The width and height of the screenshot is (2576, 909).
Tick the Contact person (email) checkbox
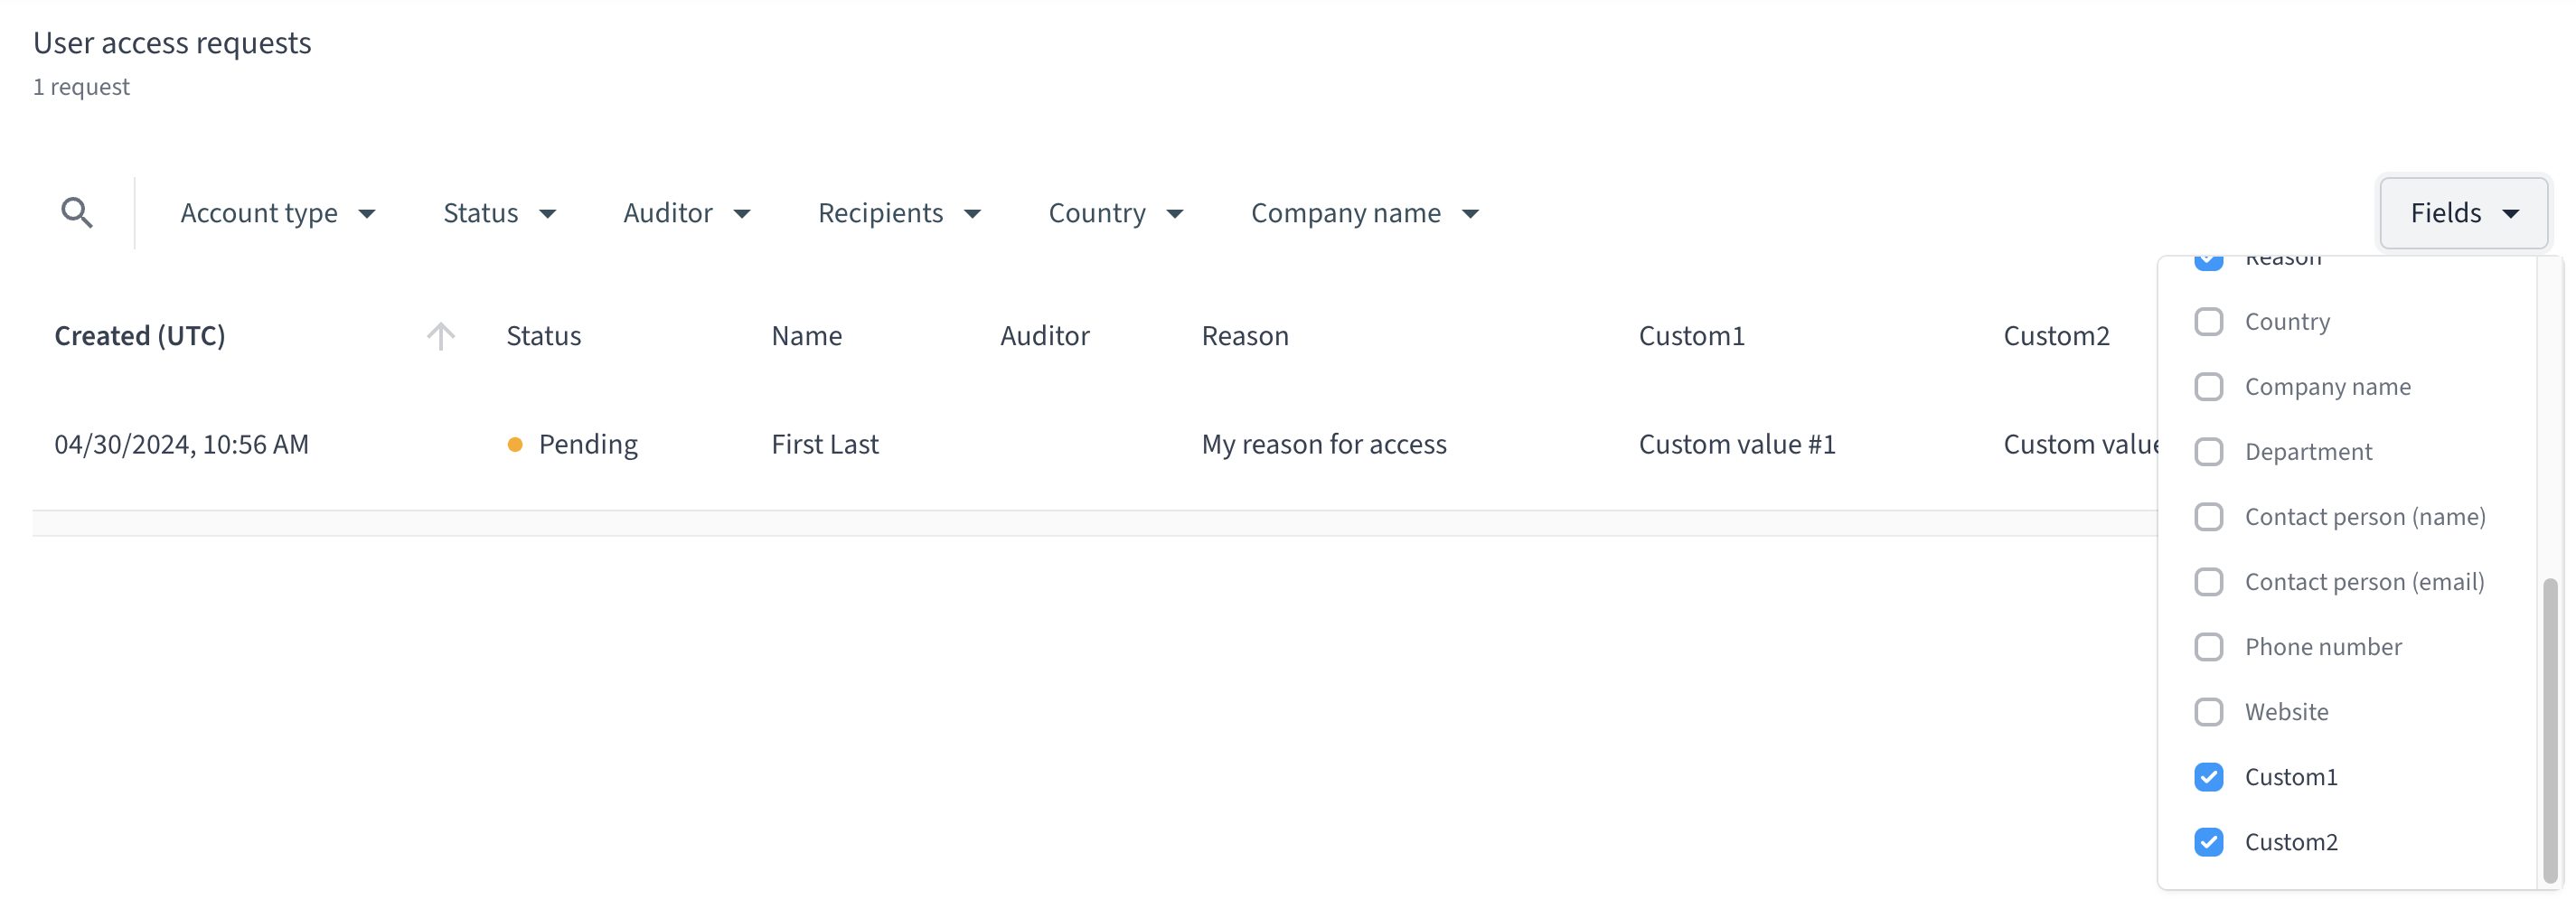(2209, 582)
